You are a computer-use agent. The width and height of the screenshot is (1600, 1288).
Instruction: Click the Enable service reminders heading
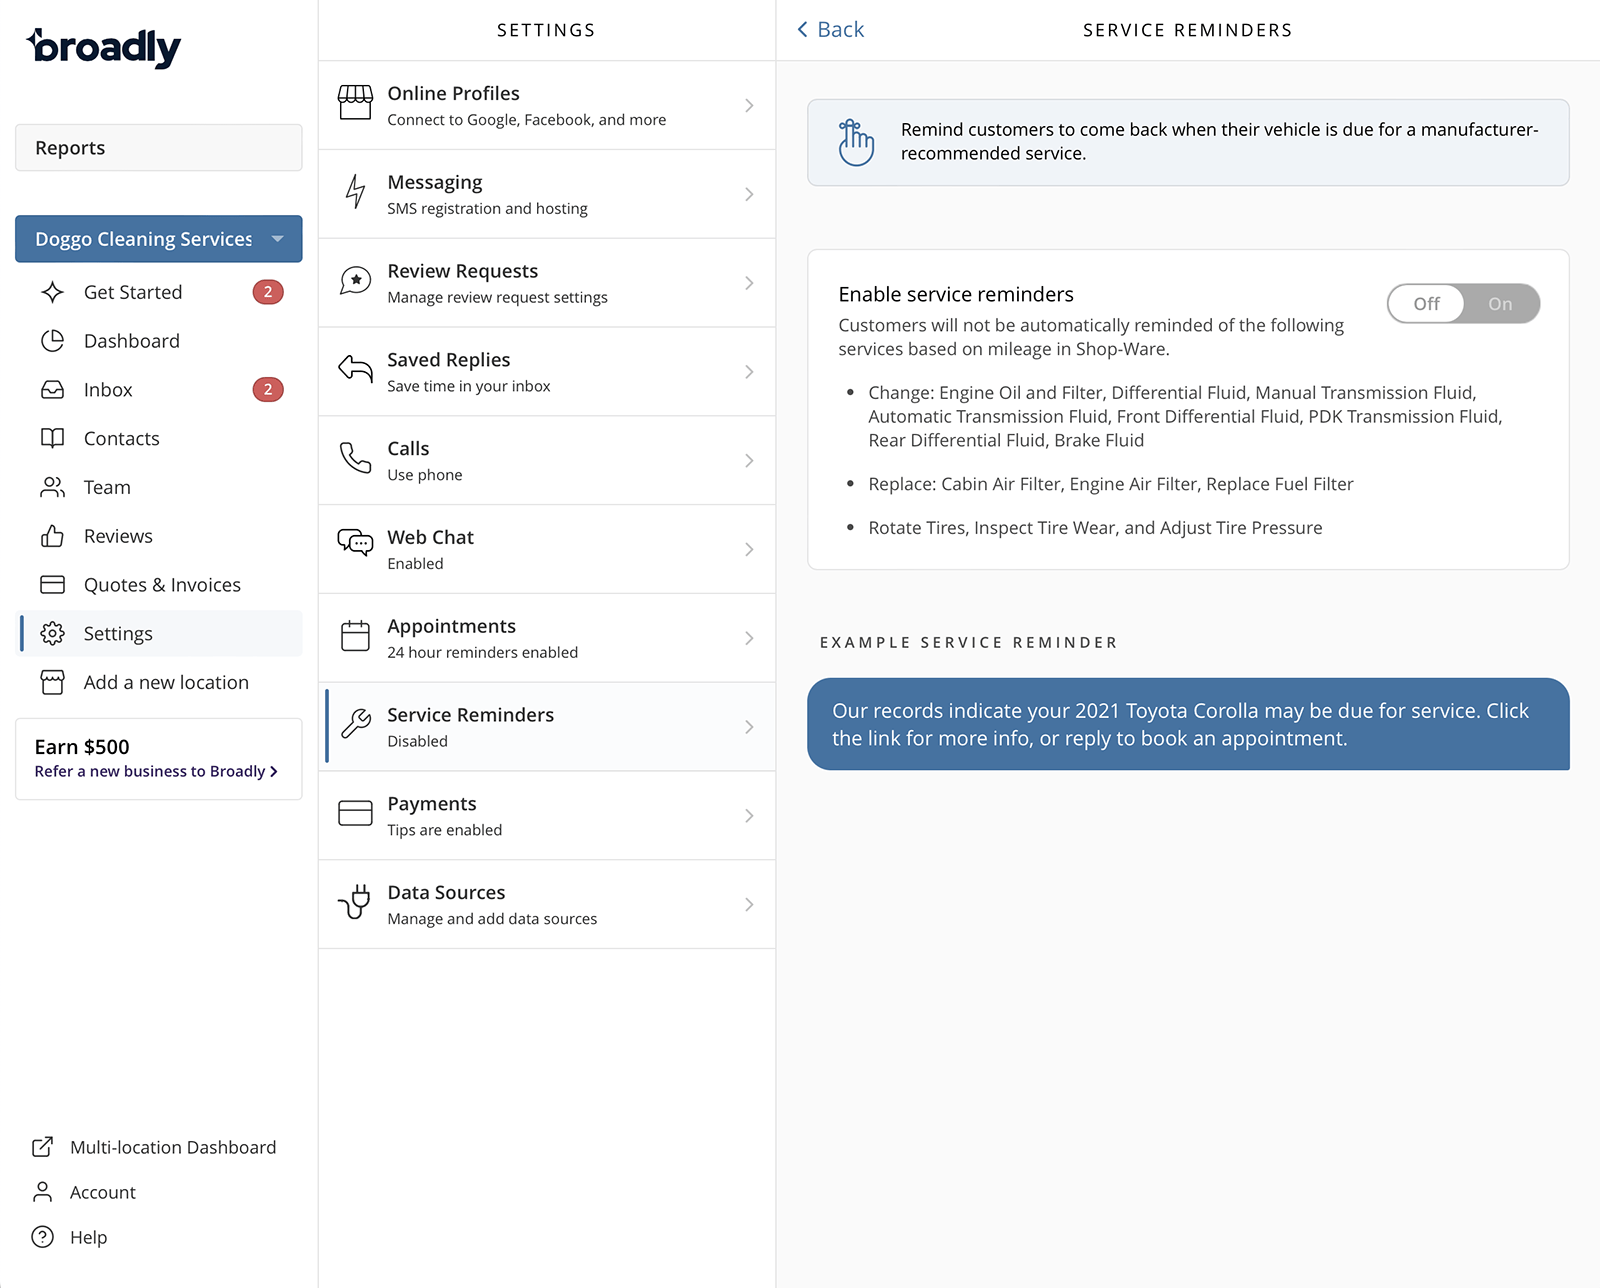pos(956,294)
